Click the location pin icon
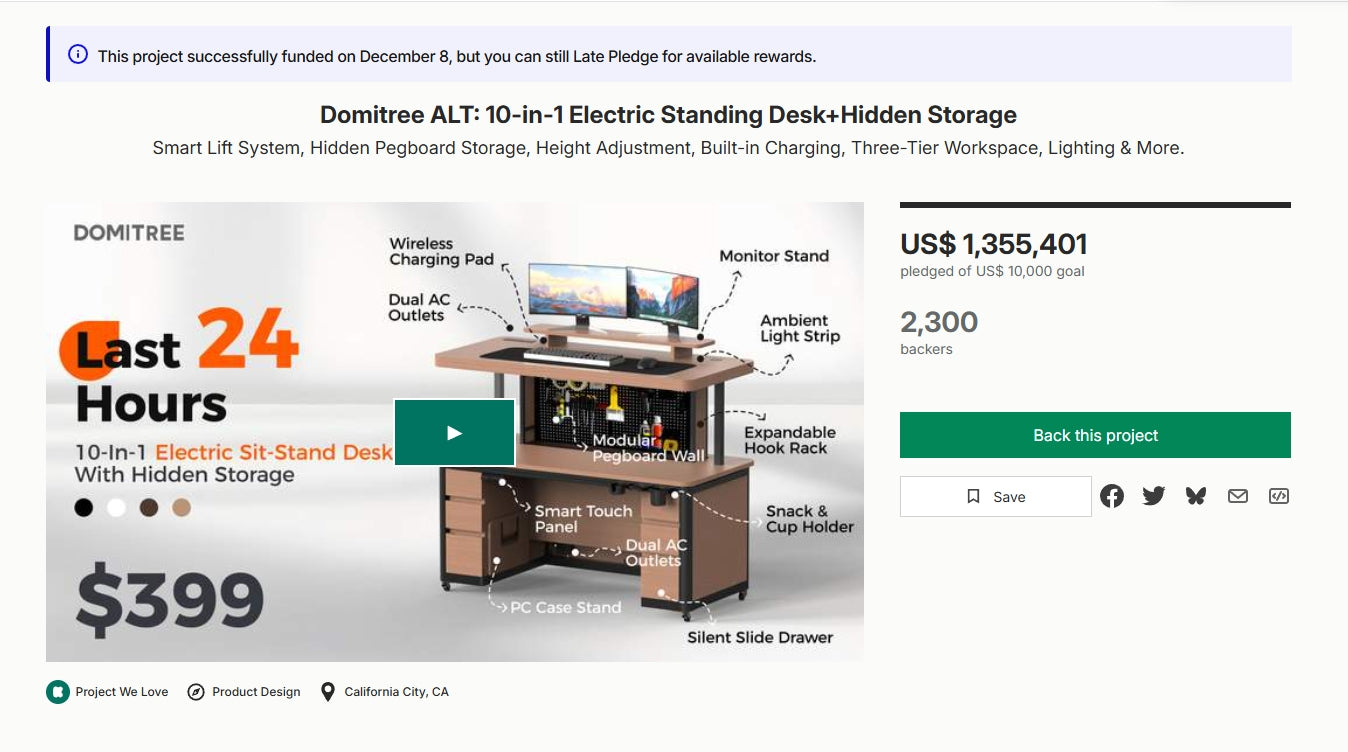The image size is (1348, 752). pyautogui.click(x=327, y=692)
